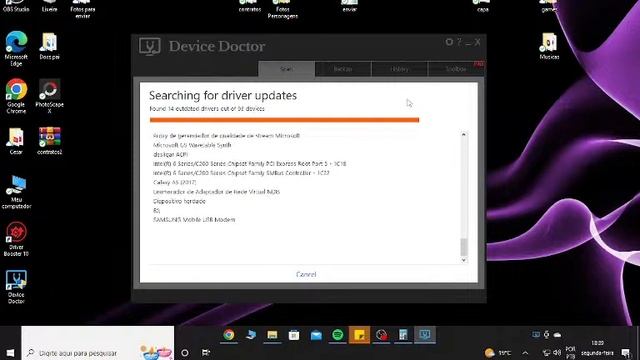Click the microphone tray icon
The image size is (640, 360).
[547, 335]
